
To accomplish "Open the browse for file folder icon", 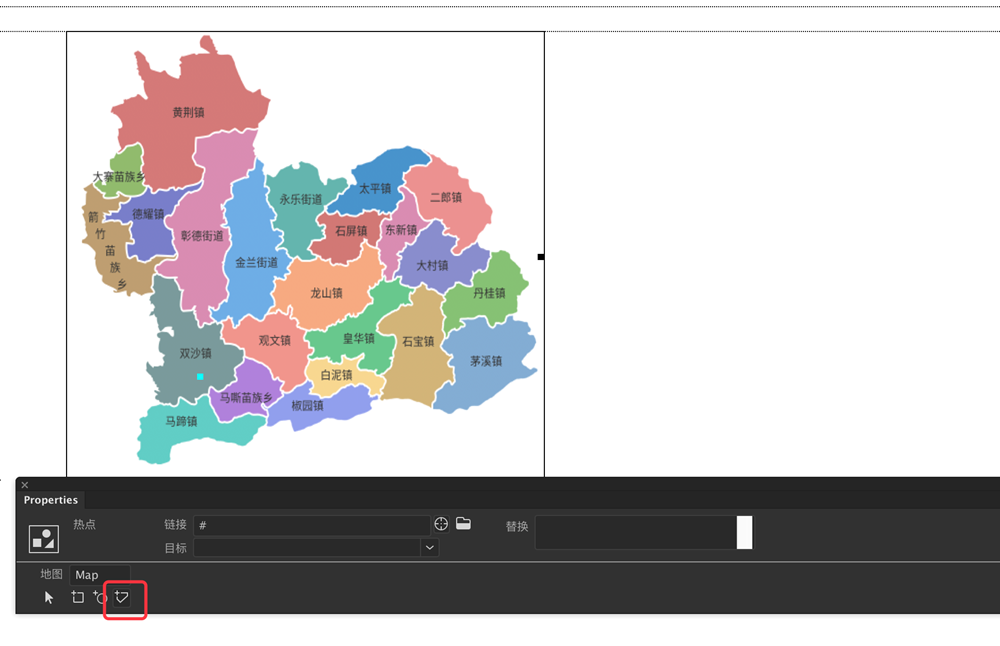I will [463, 524].
